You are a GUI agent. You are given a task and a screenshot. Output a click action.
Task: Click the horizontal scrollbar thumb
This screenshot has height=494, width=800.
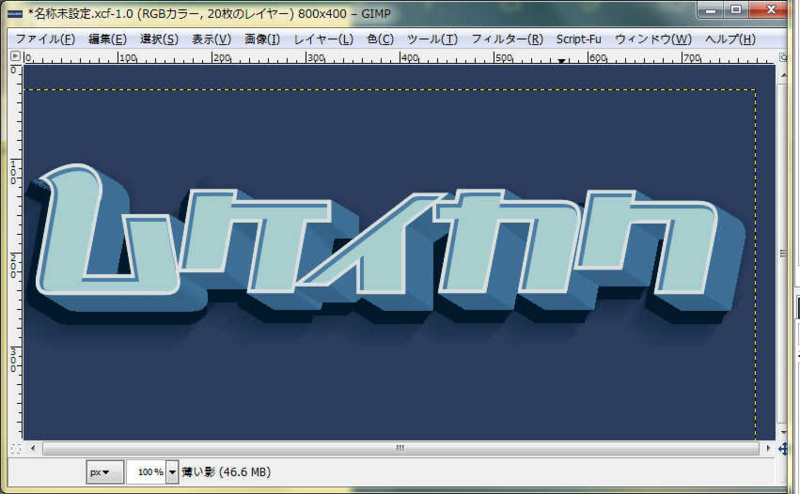pyautogui.click(x=401, y=448)
